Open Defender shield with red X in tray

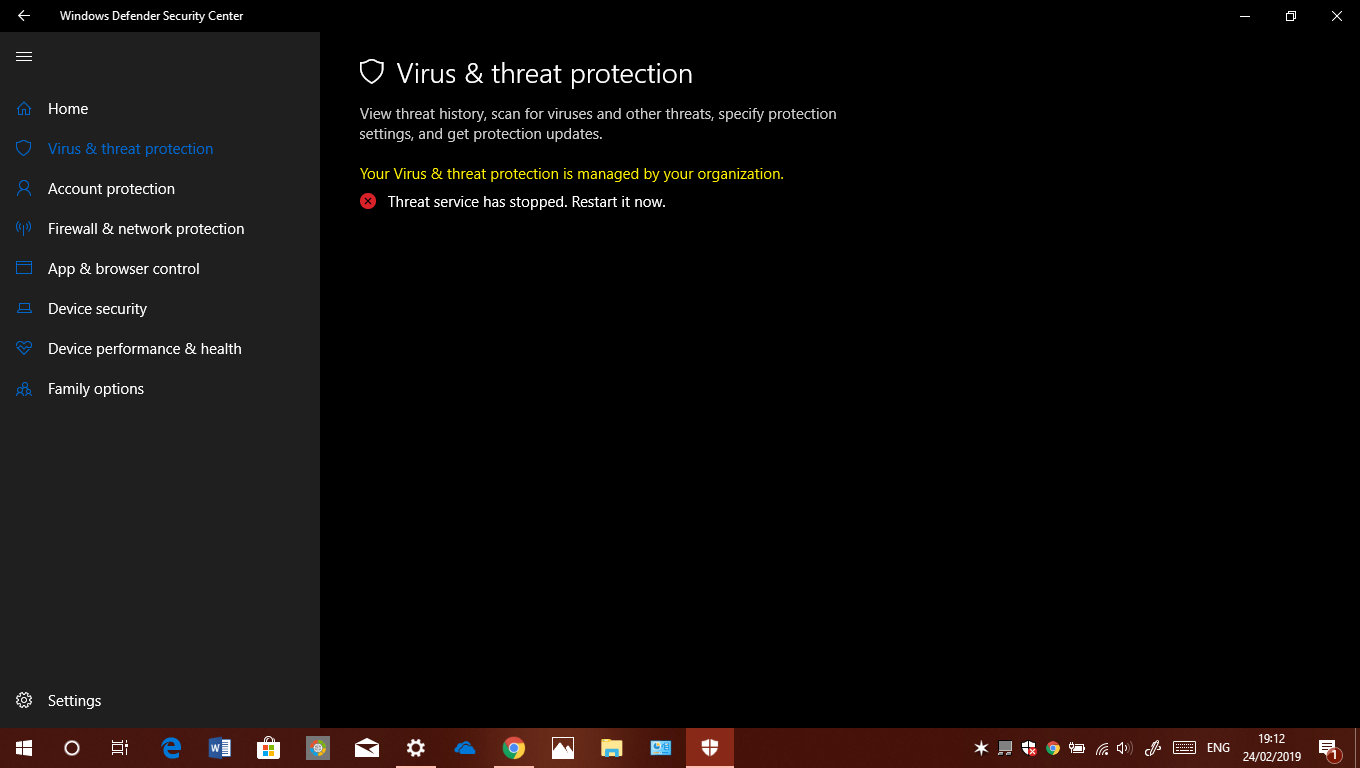pos(1029,748)
